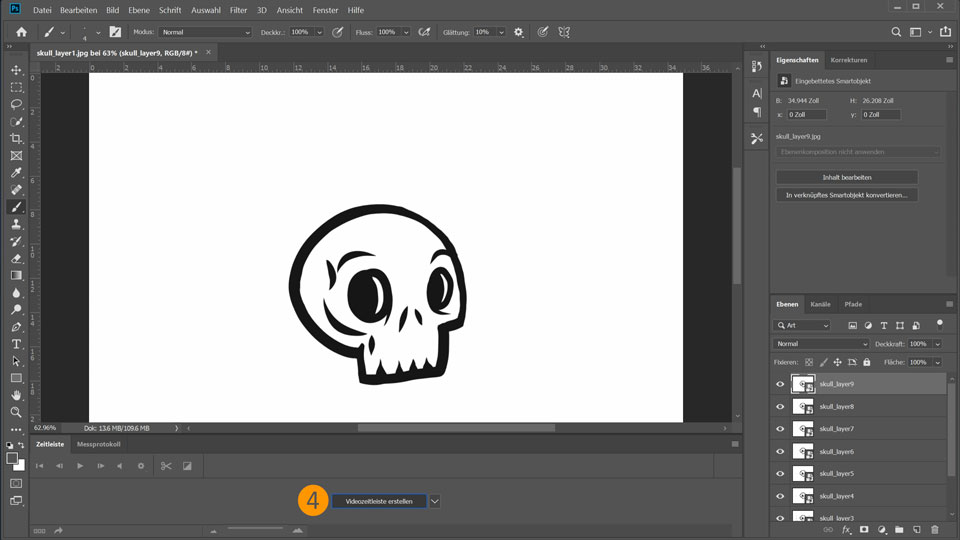Switch to the Kanäle tab
Image resolution: width=960 pixels, height=540 pixels.
(x=820, y=304)
